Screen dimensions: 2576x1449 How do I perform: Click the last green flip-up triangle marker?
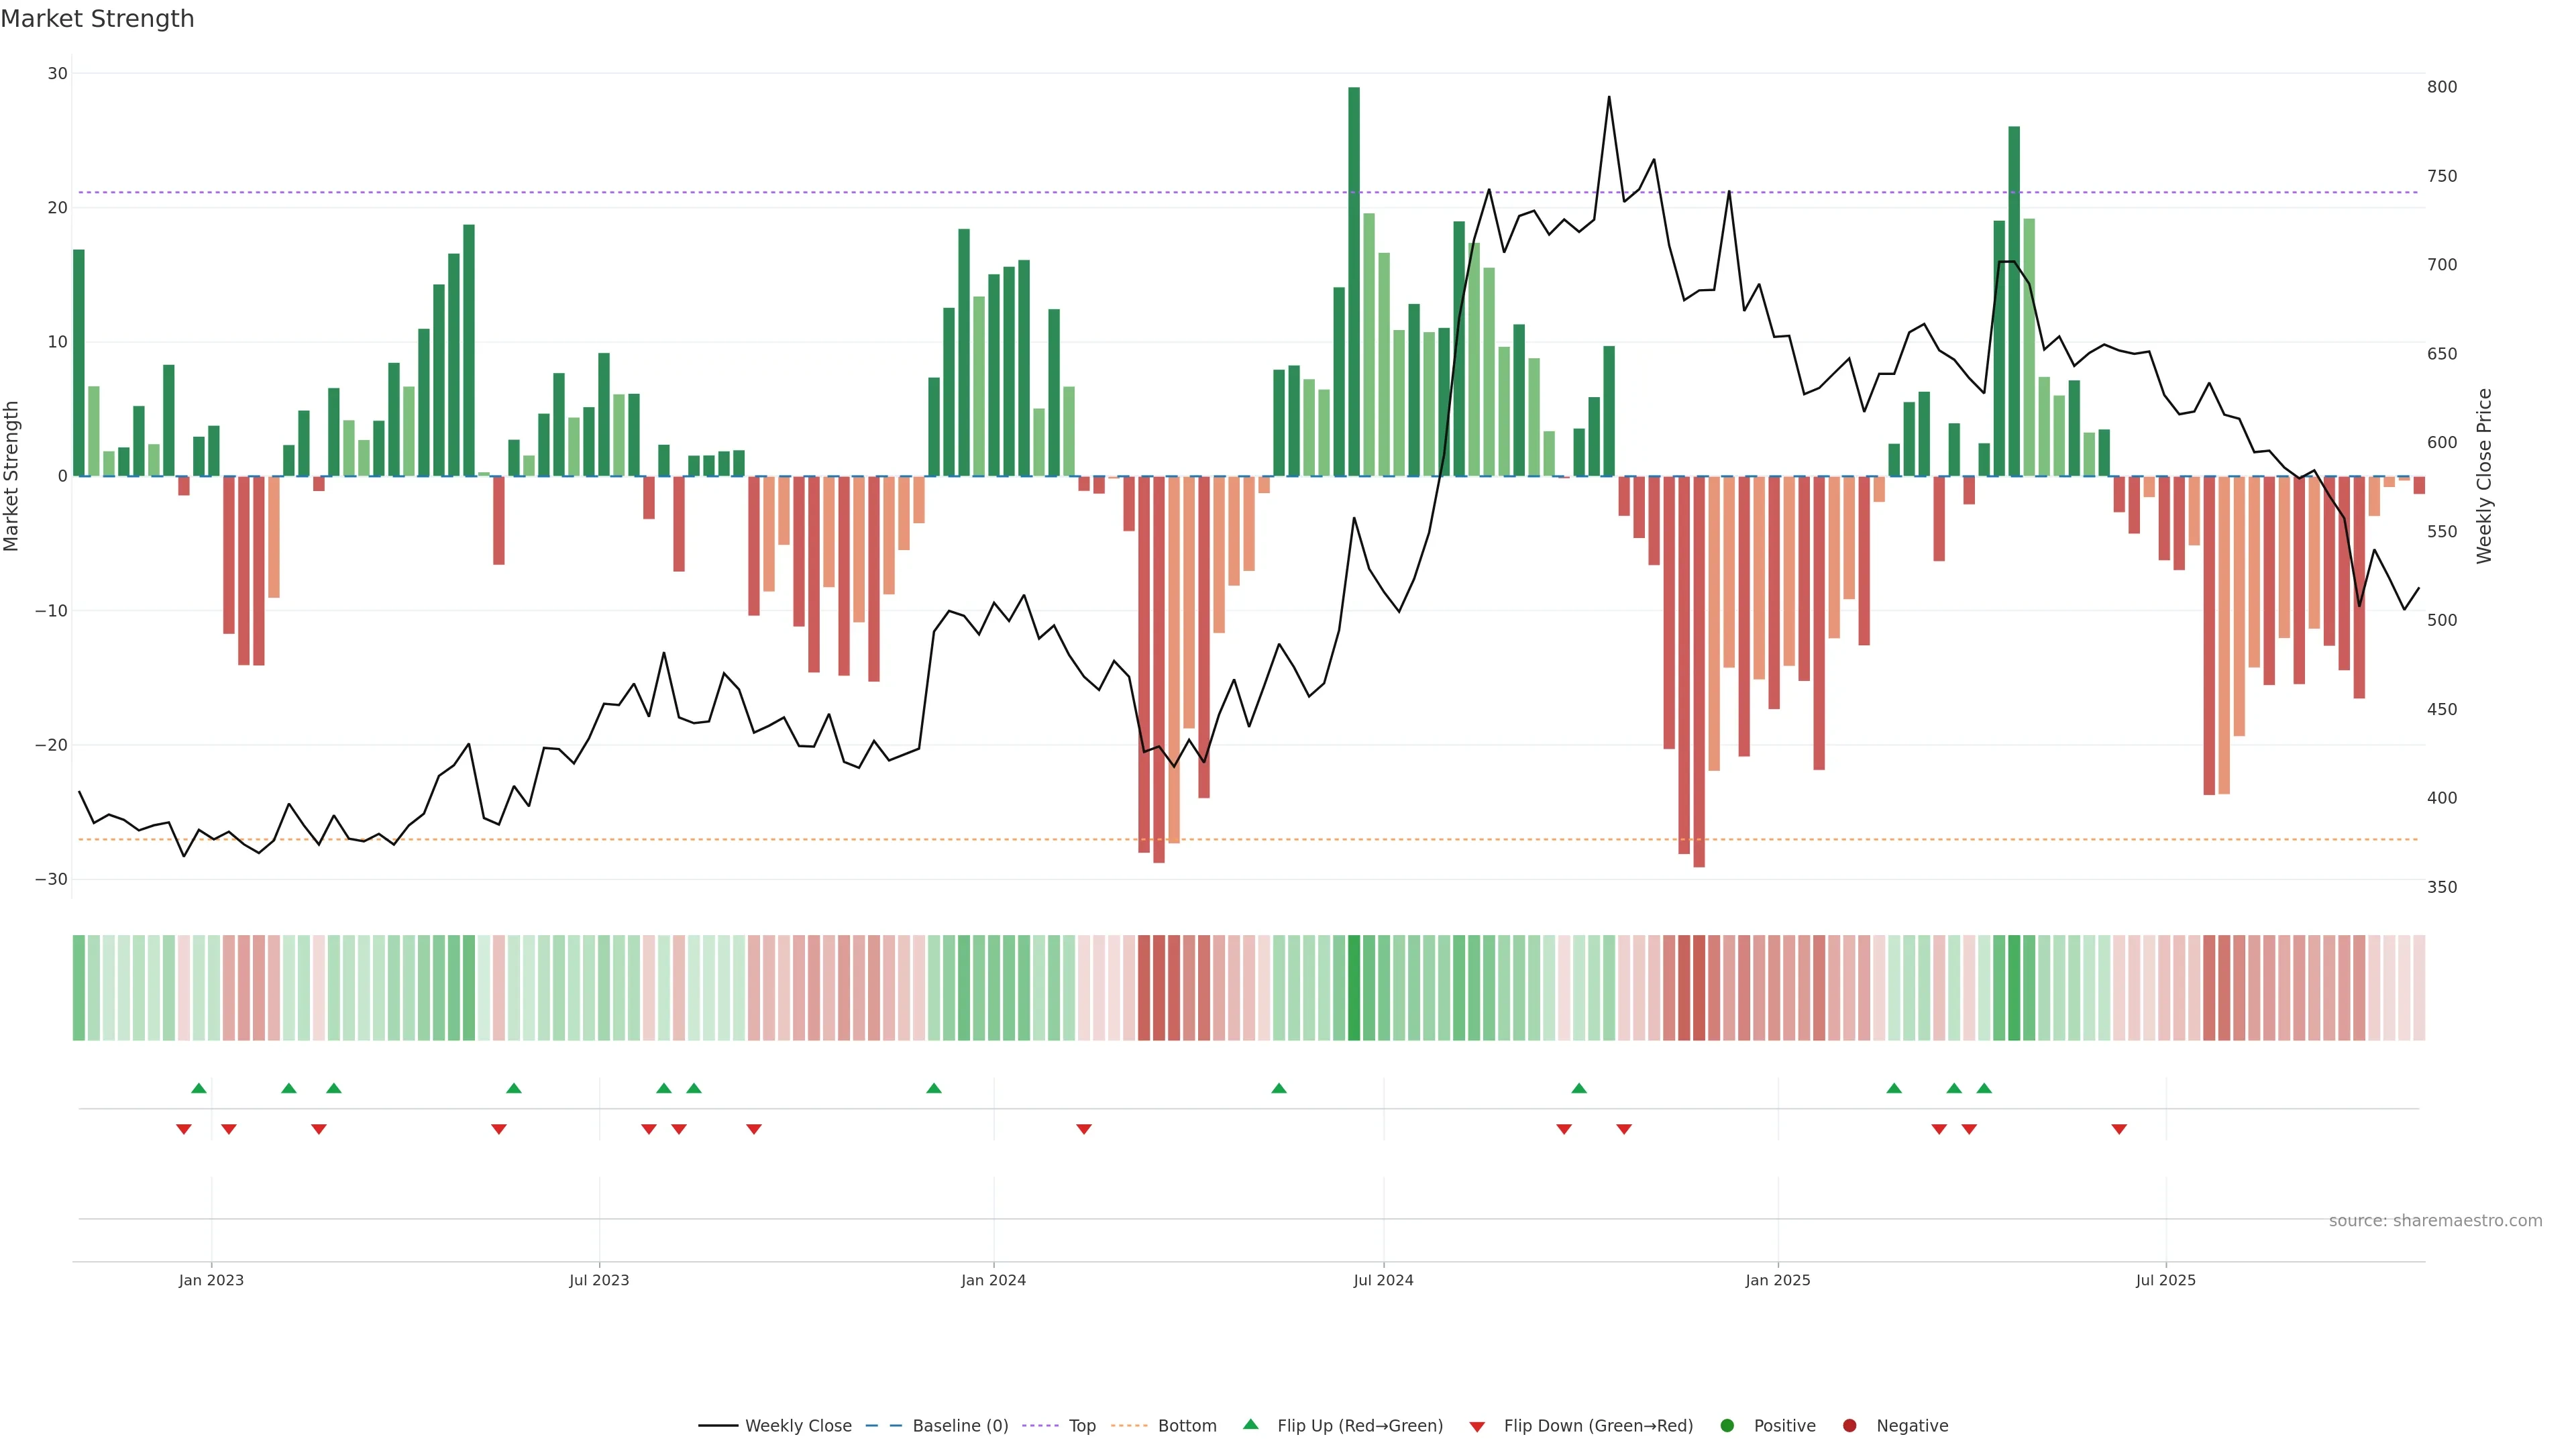point(1984,1088)
